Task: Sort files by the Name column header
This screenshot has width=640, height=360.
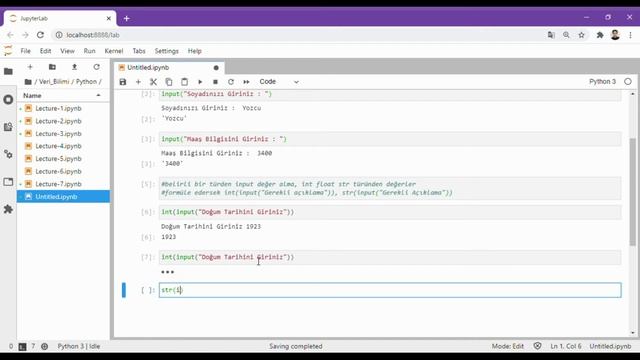Action: coord(63,96)
